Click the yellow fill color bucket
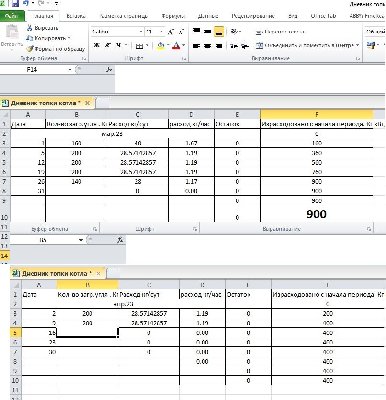Viewport: 386px width, 400px height. point(161,46)
